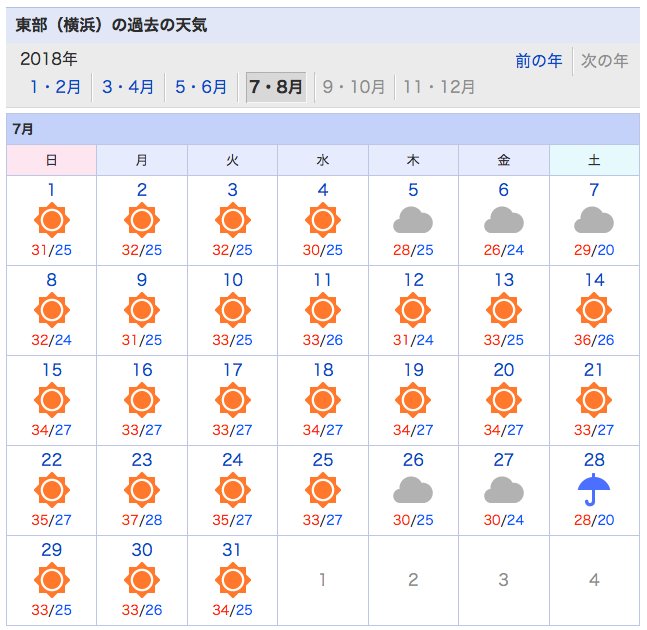Click the 29/20 temperature on July 7
Screen dimensions: 647x630
[594, 250]
